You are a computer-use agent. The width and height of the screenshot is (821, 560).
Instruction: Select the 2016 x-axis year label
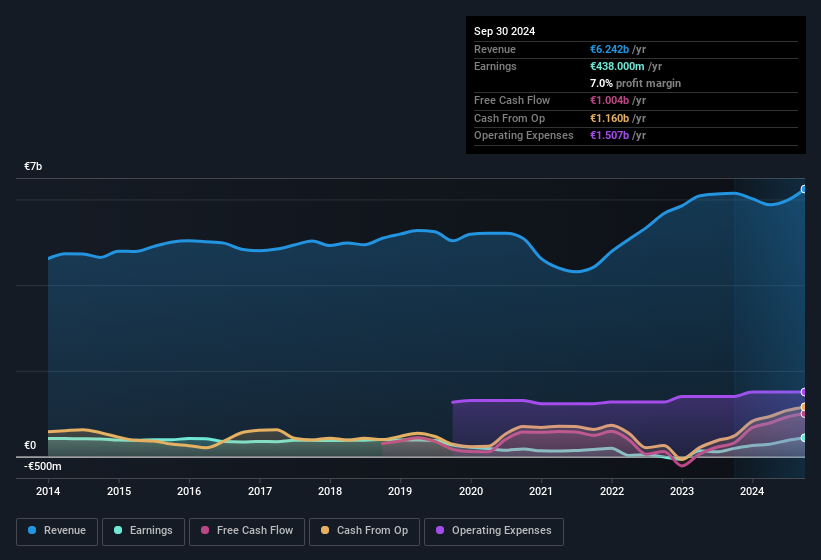tap(189, 491)
